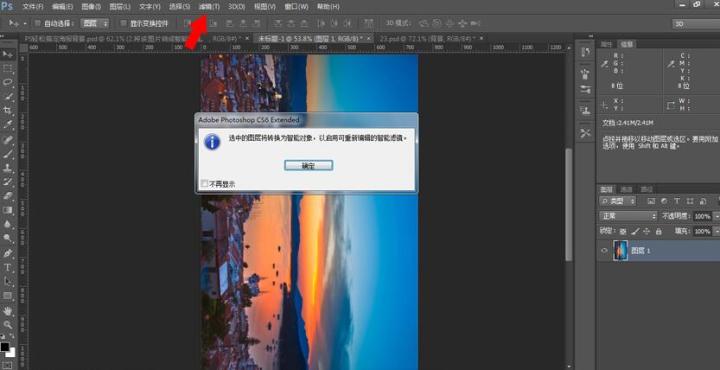Select the Healing Brush tool
This screenshot has height=370, width=720.
tap(8, 140)
